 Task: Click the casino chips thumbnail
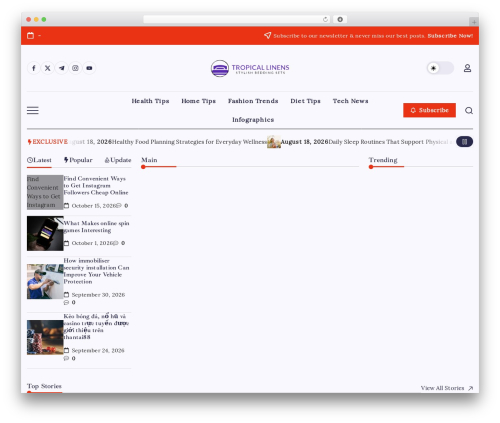45,337
